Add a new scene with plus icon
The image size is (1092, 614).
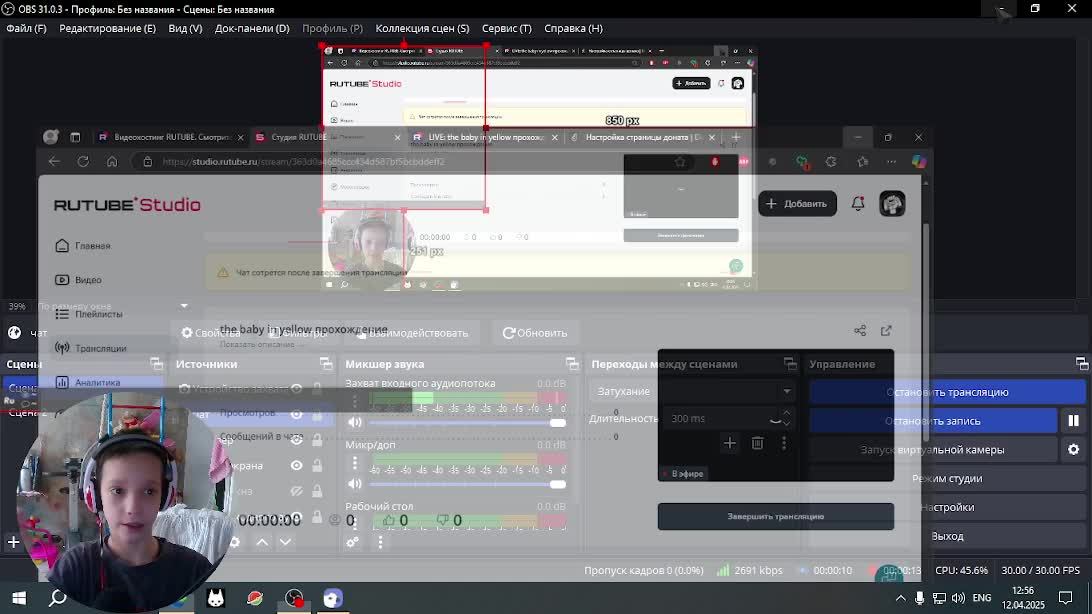click(13, 542)
